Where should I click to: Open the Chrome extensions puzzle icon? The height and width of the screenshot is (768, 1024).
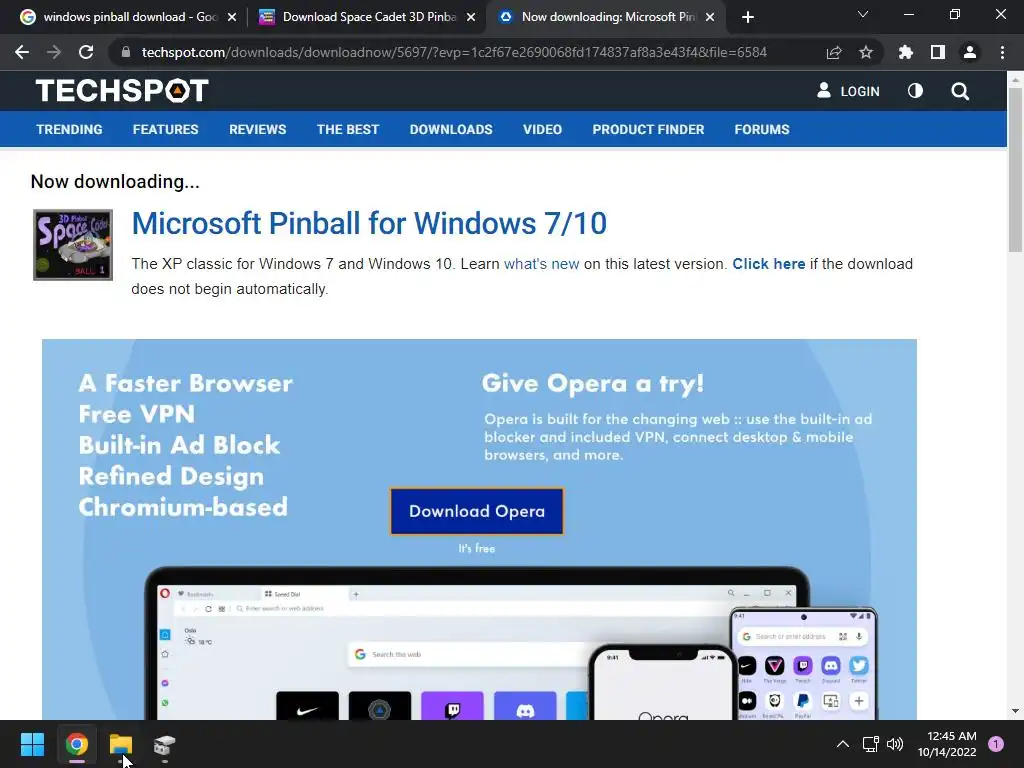[x=906, y=52]
